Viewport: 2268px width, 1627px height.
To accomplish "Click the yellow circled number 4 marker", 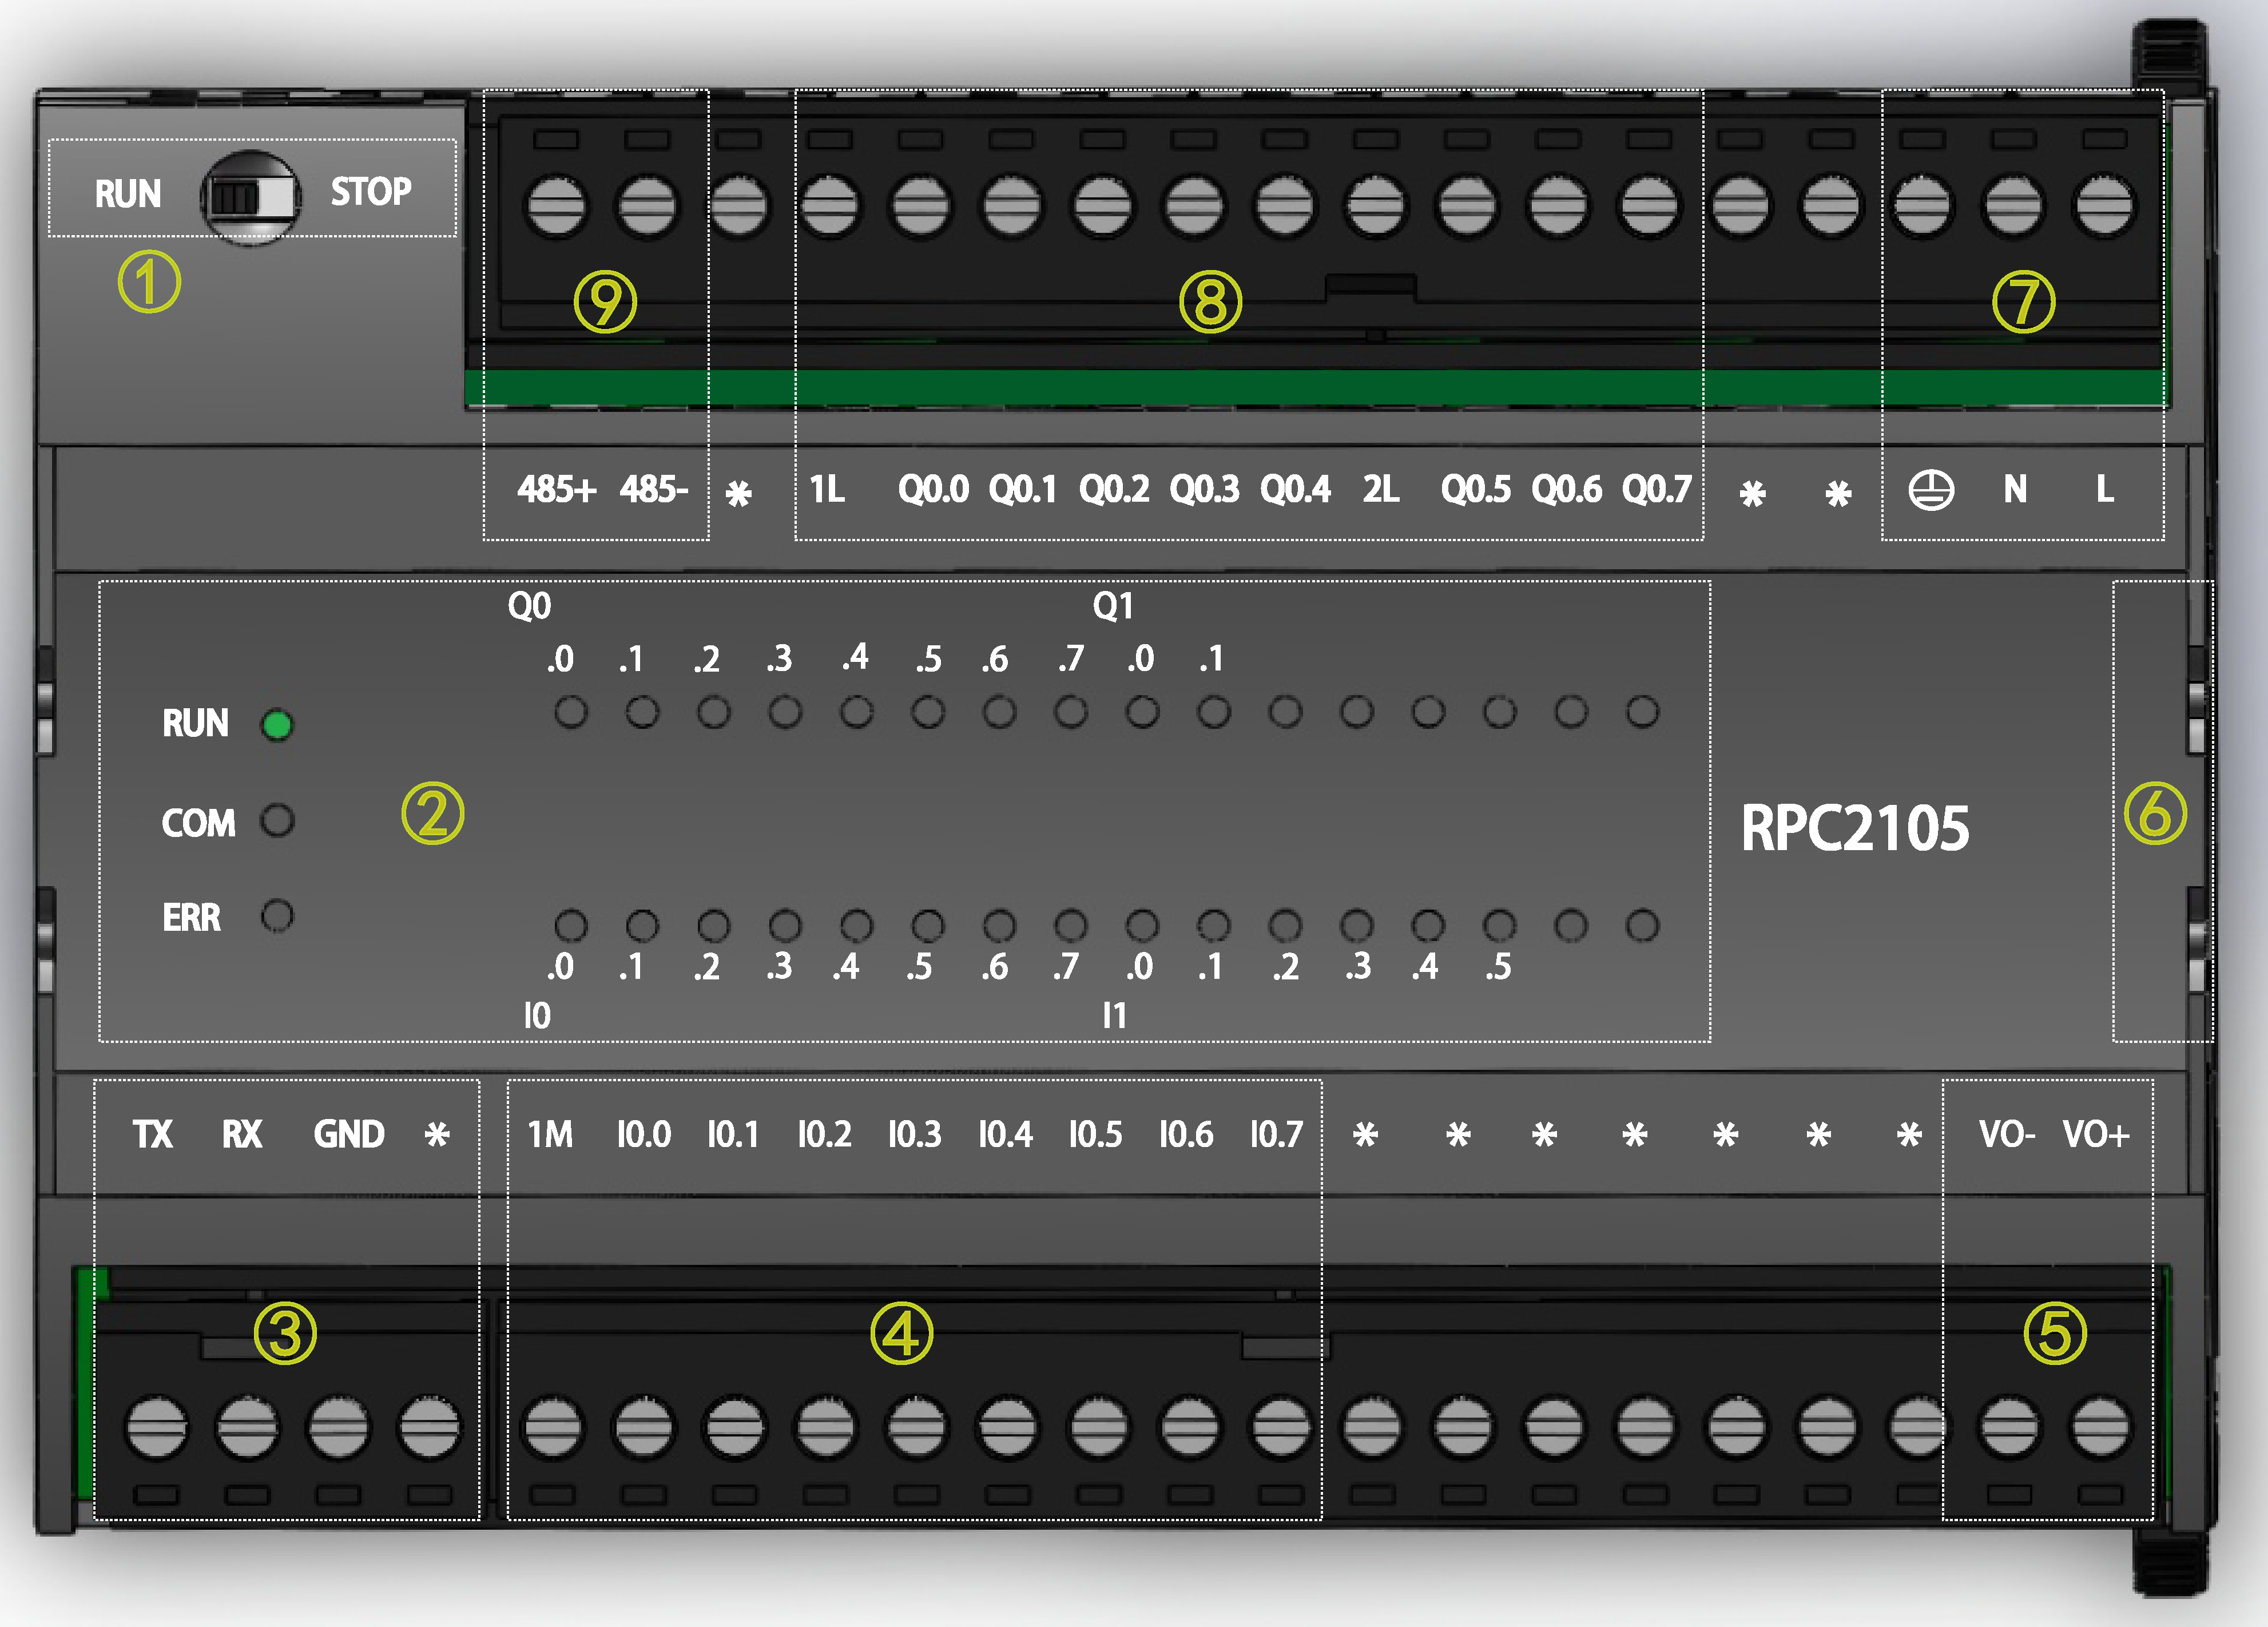I will click(x=901, y=1333).
